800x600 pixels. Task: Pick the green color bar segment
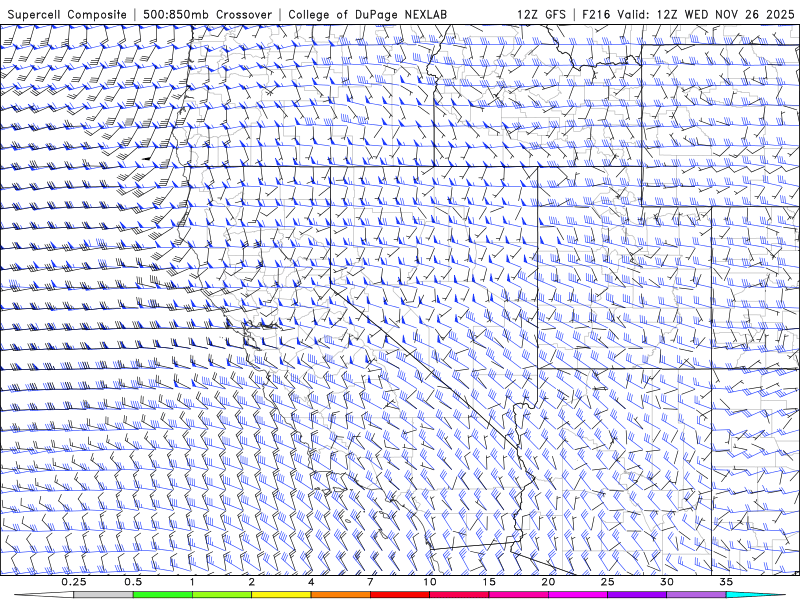click(x=163, y=595)
